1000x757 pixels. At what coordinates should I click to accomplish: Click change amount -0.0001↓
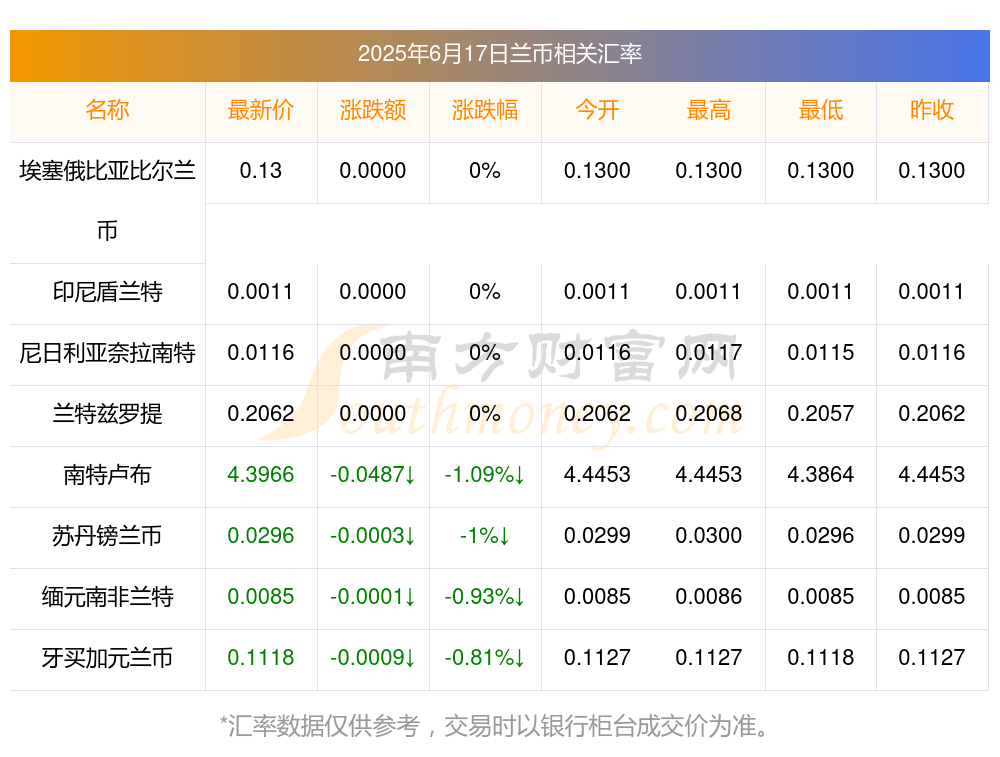[372, 597]
